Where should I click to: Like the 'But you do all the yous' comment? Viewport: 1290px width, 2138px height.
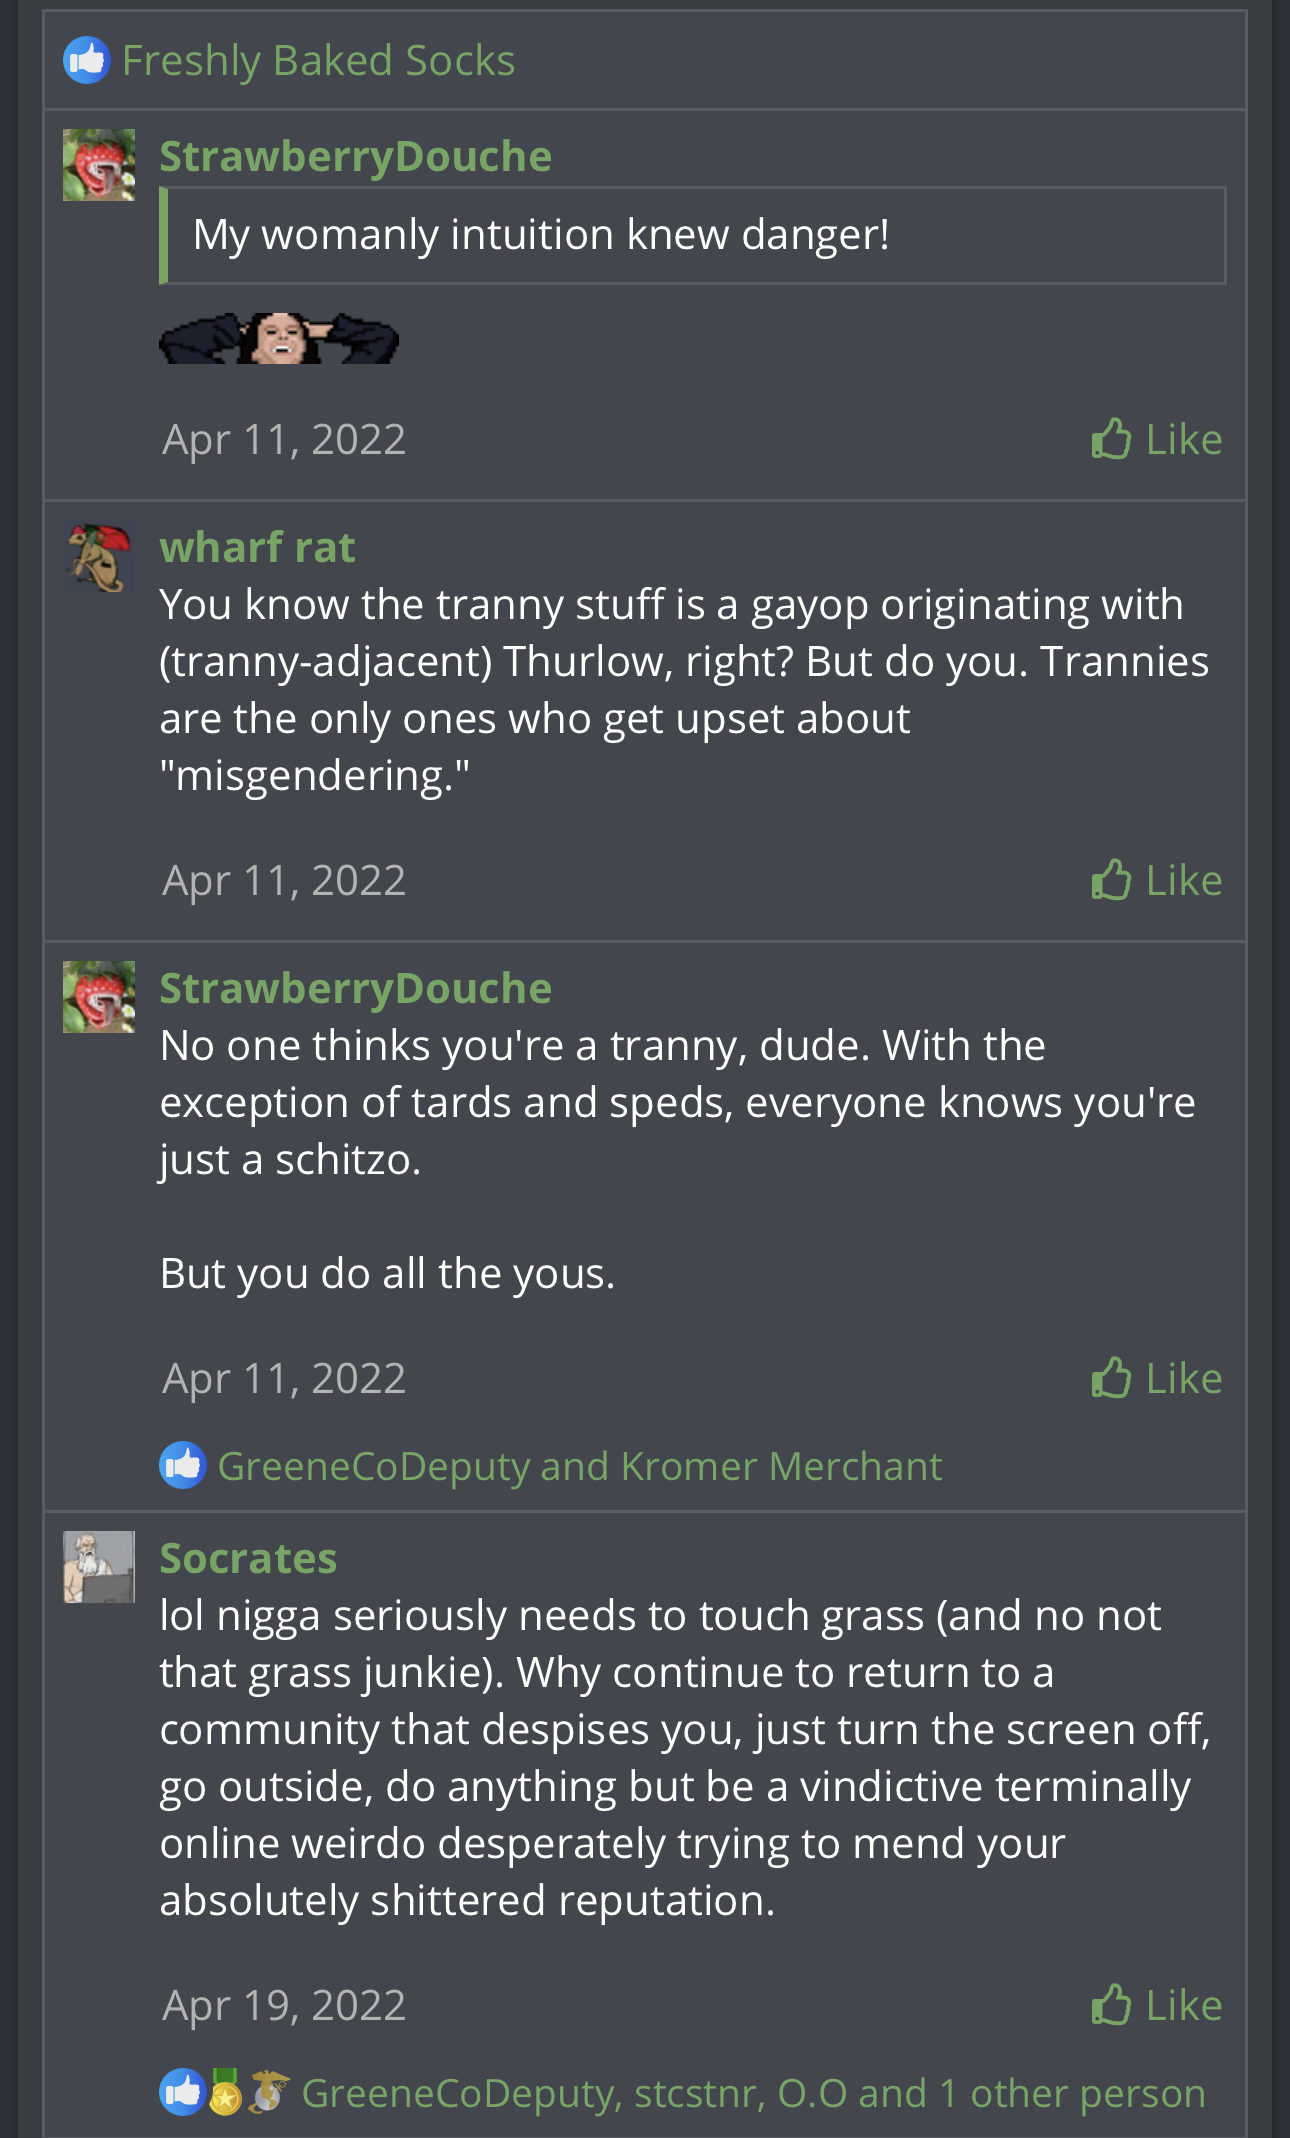point(1156,1379)
